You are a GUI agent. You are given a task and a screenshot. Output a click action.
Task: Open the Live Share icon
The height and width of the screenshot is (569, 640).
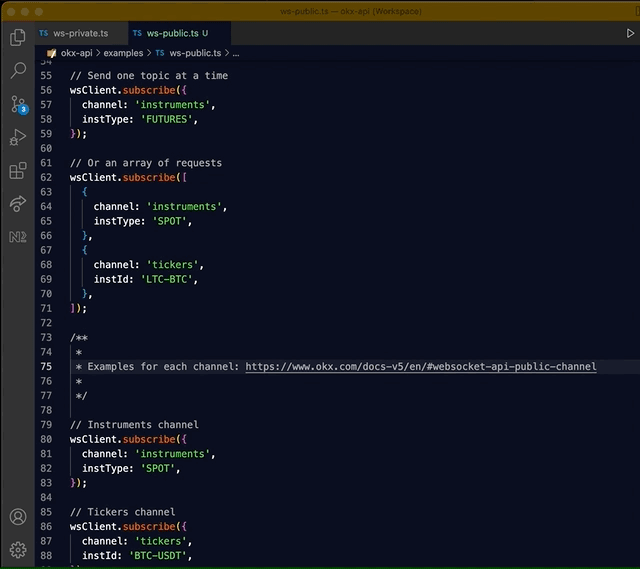pyautogui.click(x=18, y=203)
